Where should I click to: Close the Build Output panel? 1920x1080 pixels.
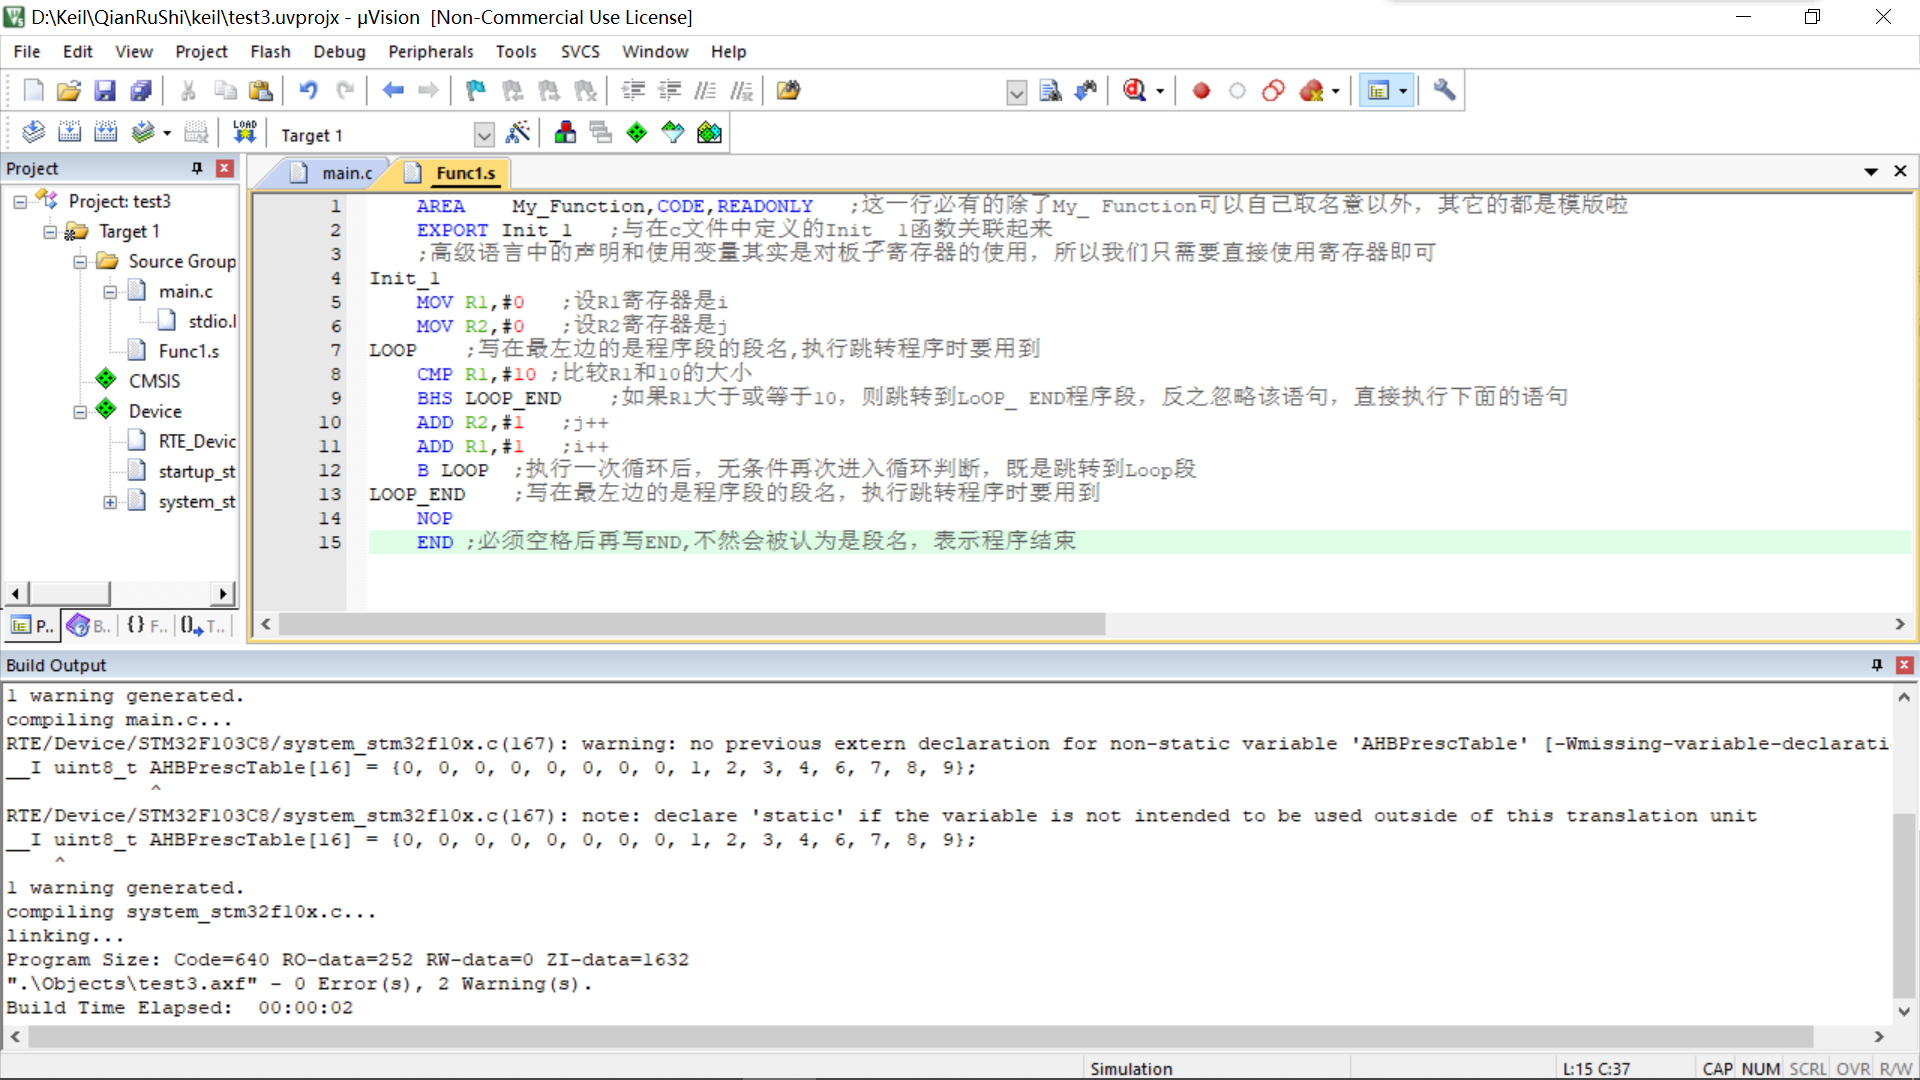coord(1904,665)
